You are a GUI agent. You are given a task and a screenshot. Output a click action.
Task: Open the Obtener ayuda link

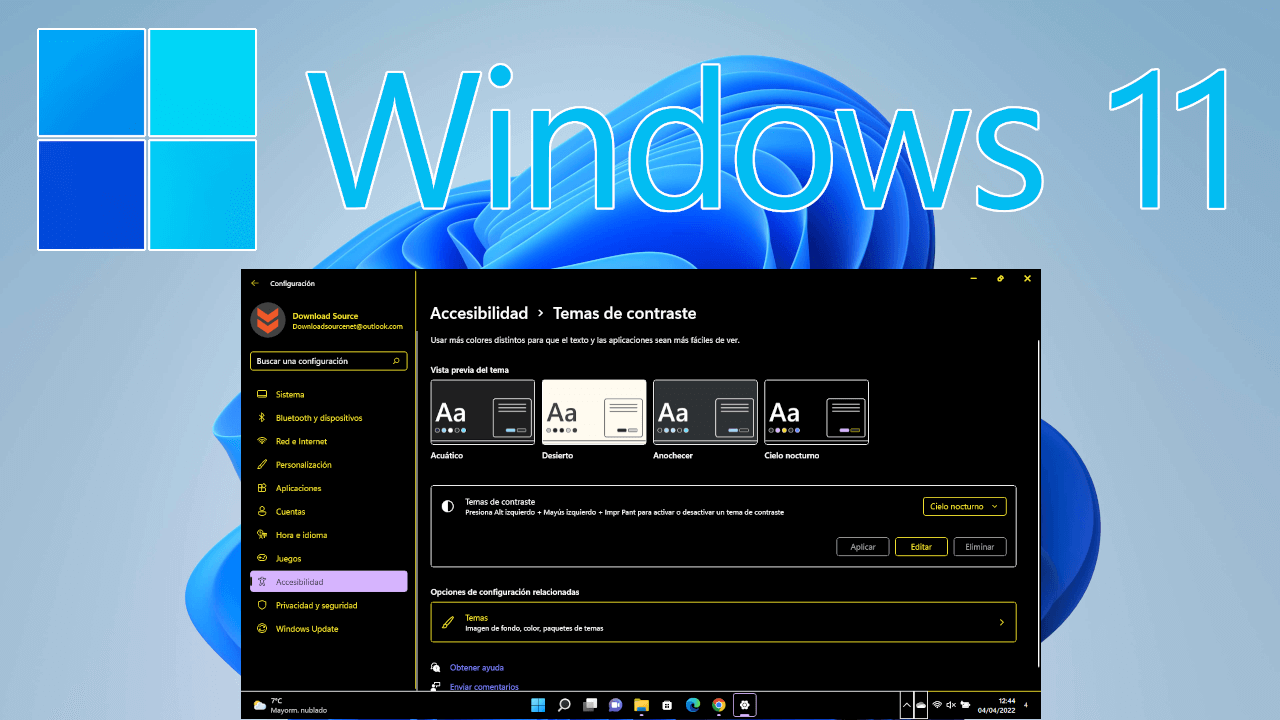477,667
